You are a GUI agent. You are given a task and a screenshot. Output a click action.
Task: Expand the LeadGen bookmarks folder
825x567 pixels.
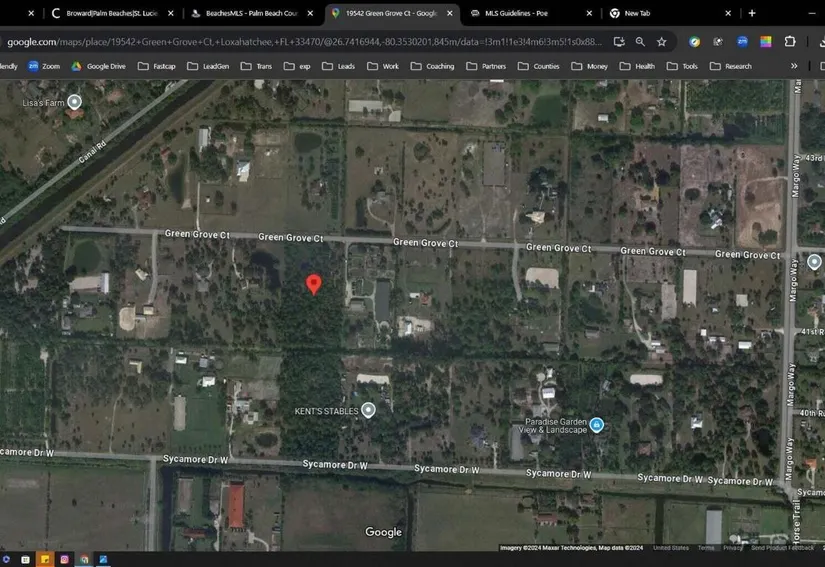[x=207, y=66]
